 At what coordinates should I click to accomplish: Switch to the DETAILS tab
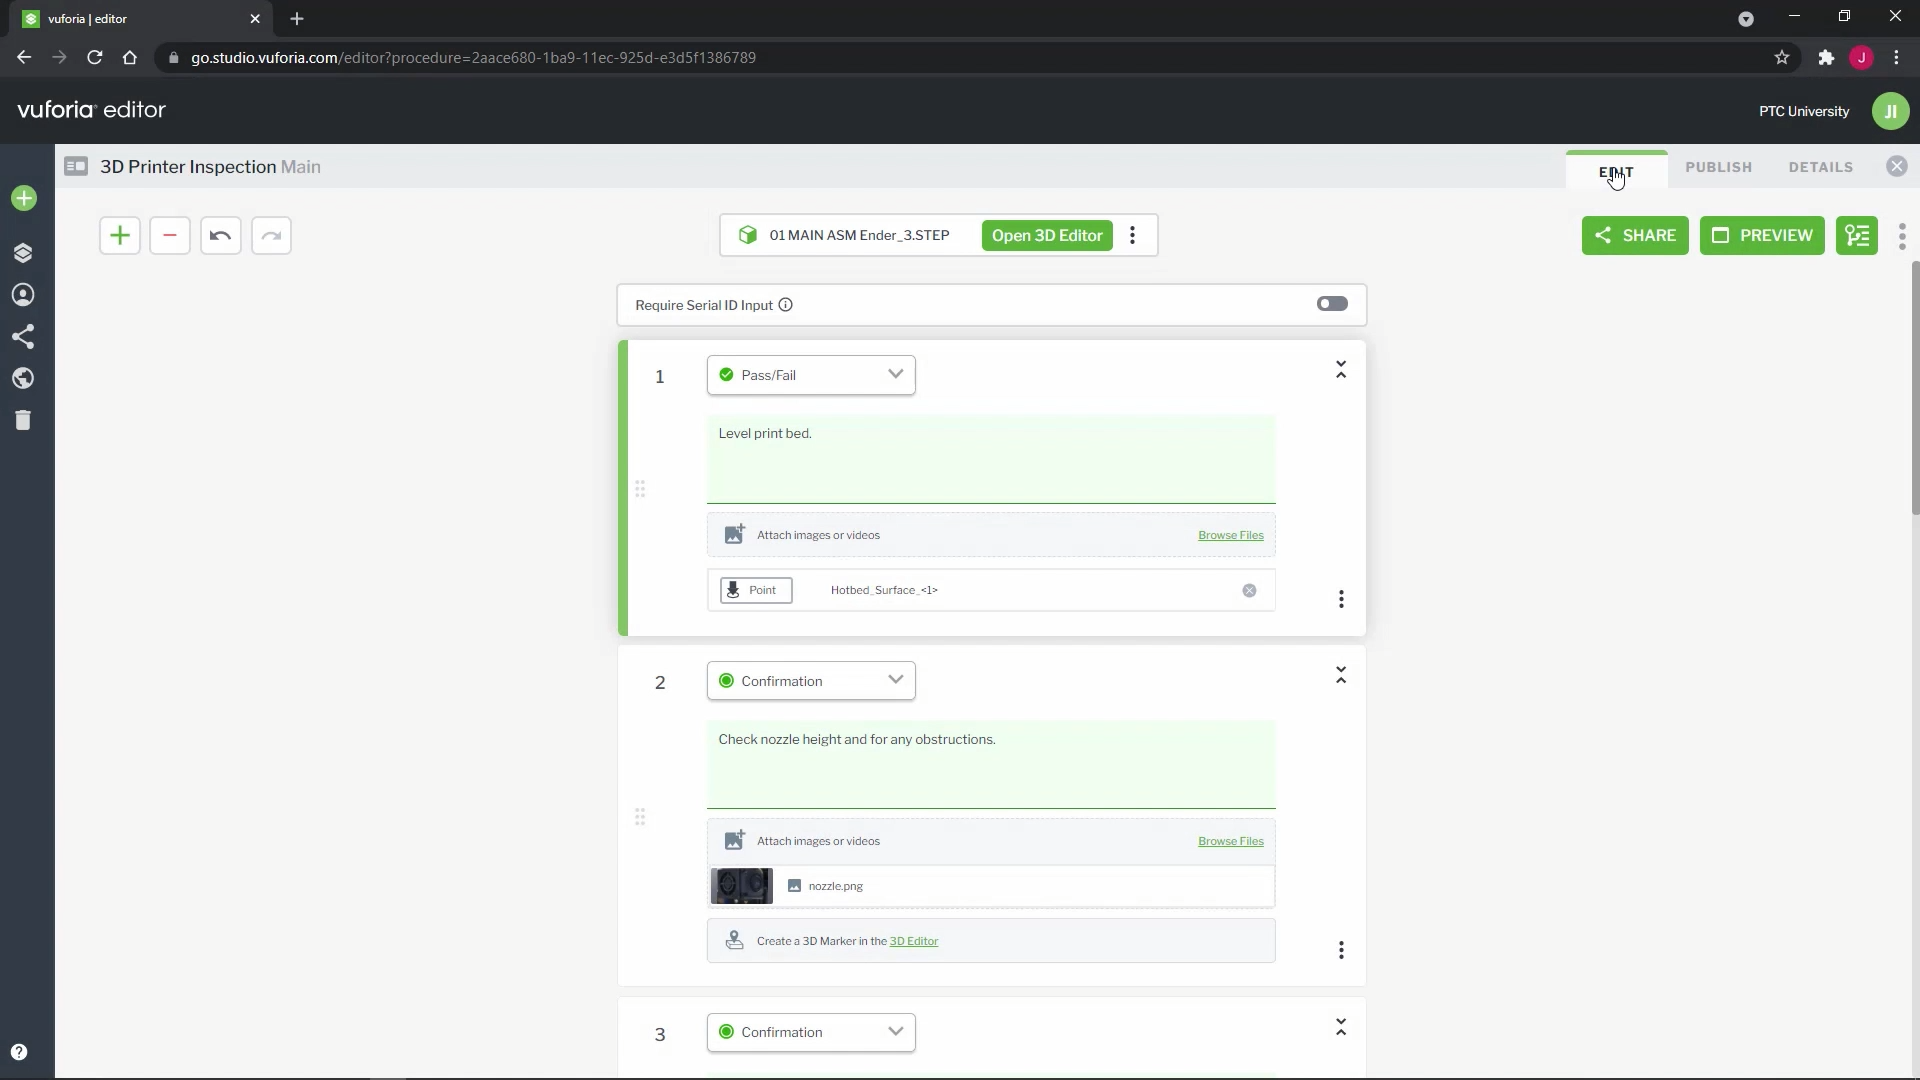1820,167
